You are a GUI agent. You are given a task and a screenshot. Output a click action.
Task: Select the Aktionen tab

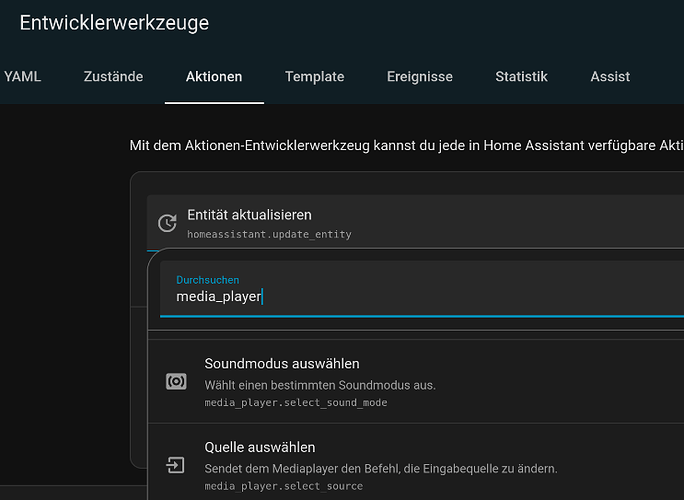click(x=214, y=77)
